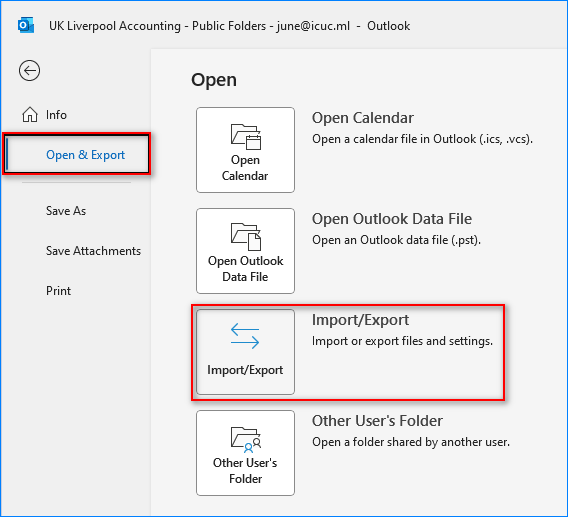This screenshot has width=568, height=517.
Task: Click the Open Outlook Data File icon
Action: click(x=246, y=237)
